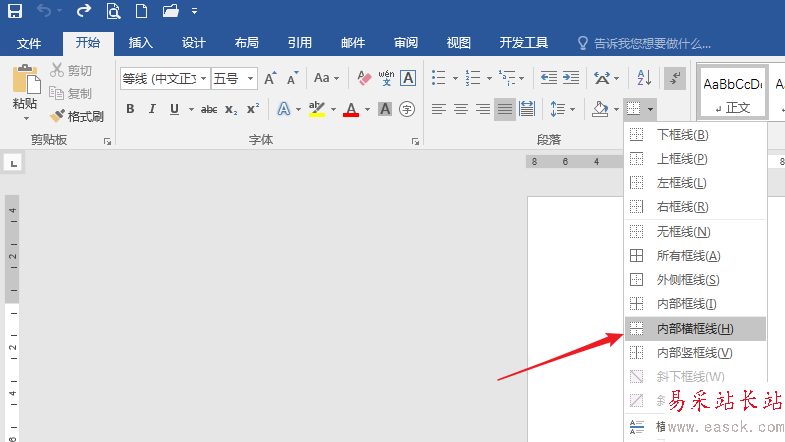Undo the last action
785x442 pixels.
point(45,11)
